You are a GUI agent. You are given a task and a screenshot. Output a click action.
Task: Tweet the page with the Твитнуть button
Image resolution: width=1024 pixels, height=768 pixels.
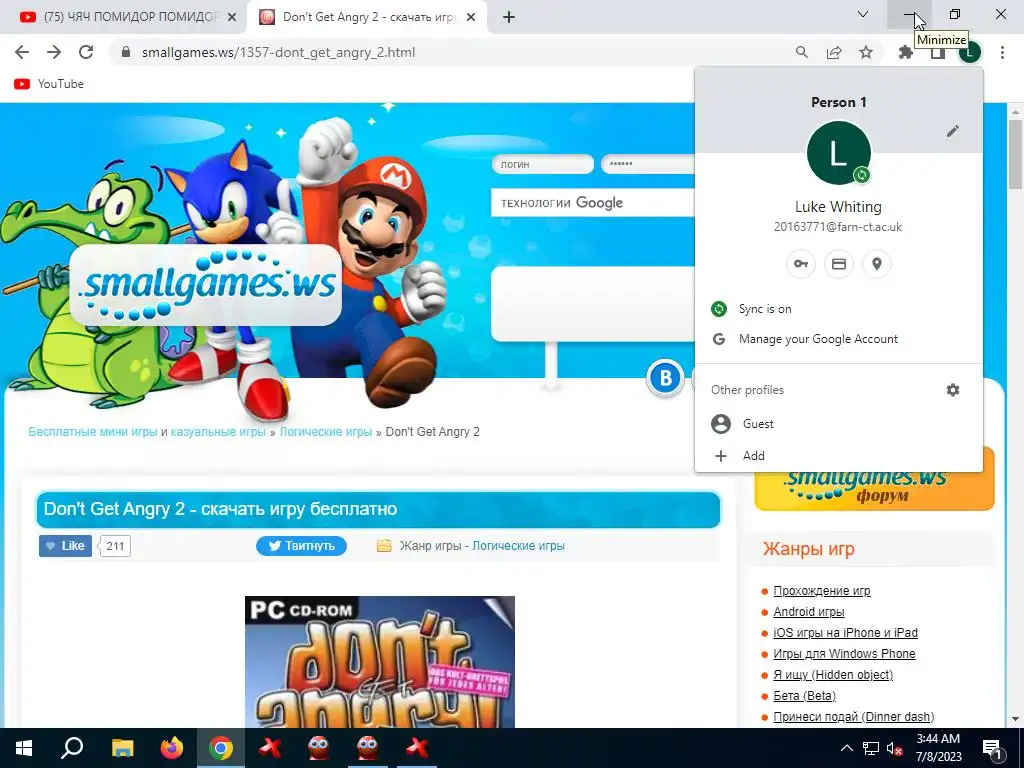[301, 546]
